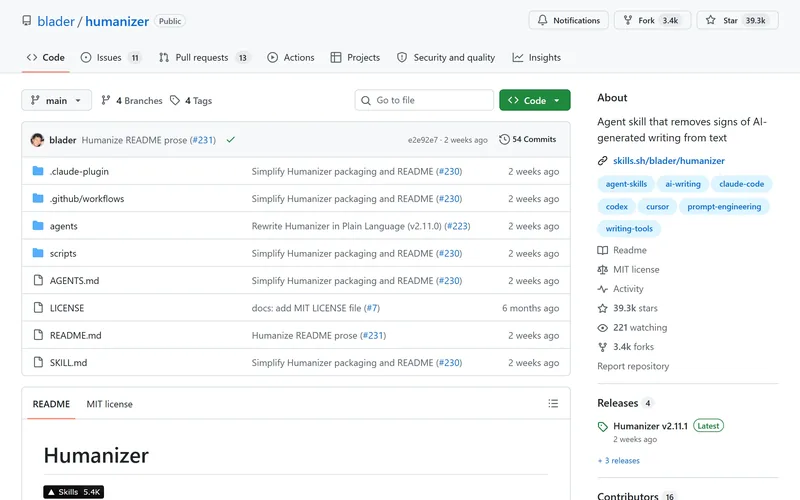
Task: Click commit message Humanize README prose in header row
Action: 134,140
